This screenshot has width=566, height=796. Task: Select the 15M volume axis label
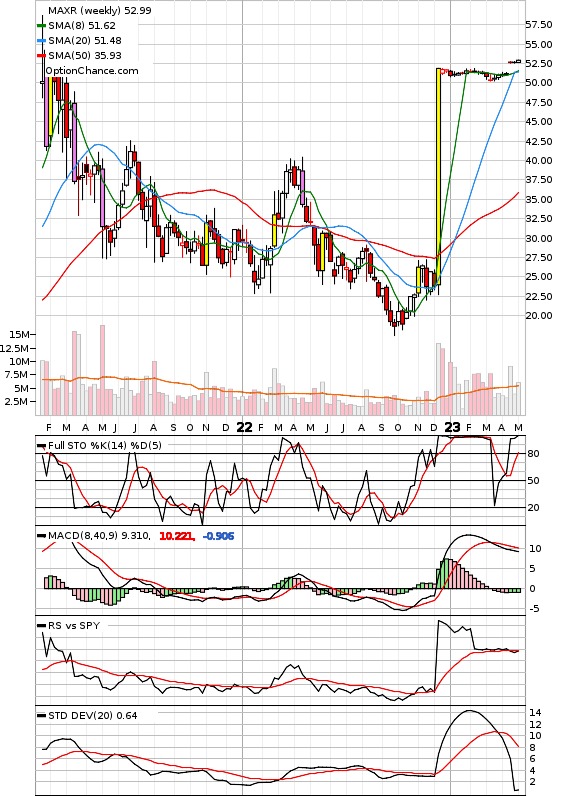(x=19, y=335)
